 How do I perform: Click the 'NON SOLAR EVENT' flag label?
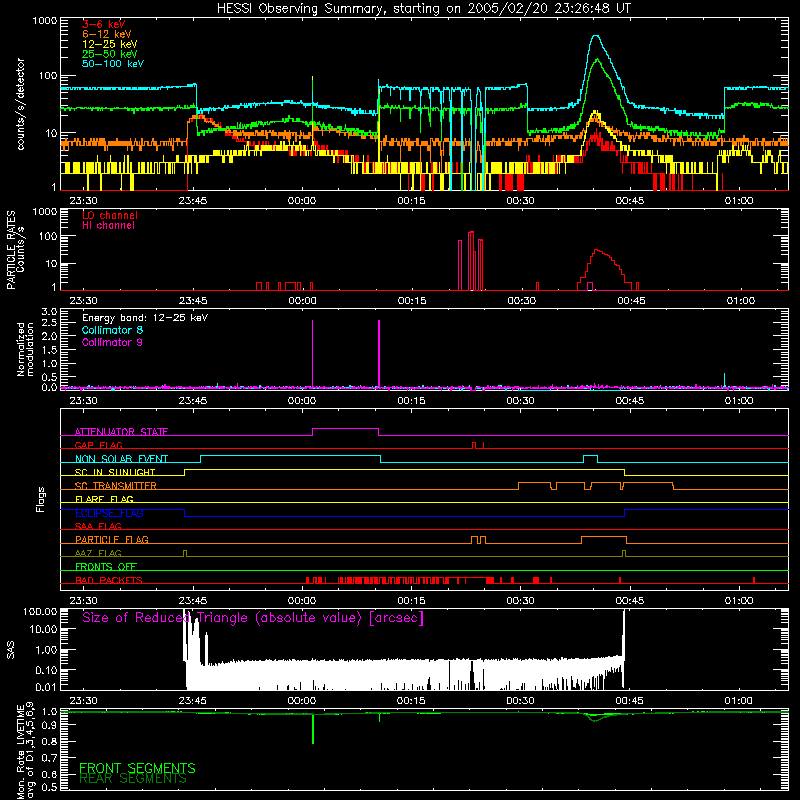(x=121, y=459)
